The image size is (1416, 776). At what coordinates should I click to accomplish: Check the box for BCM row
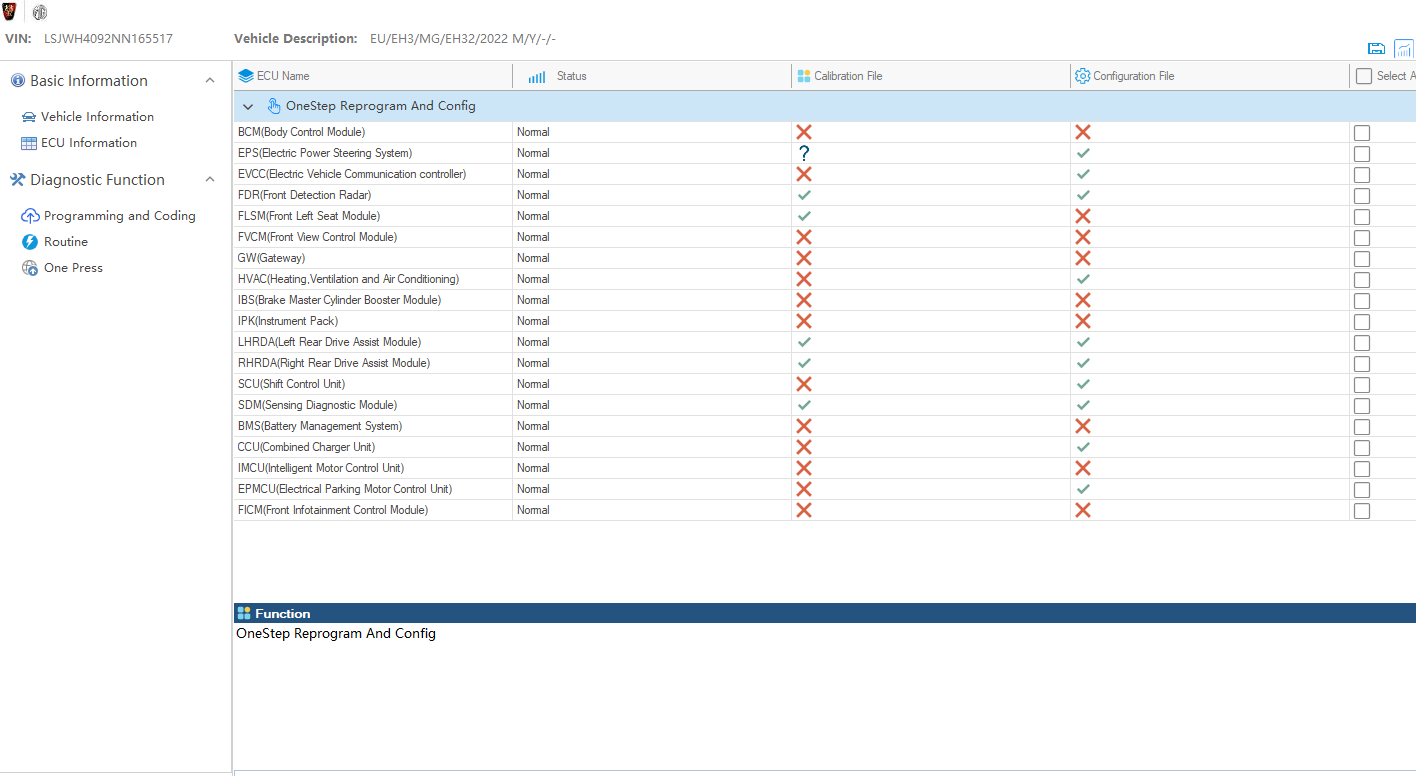click(1361, 133)
